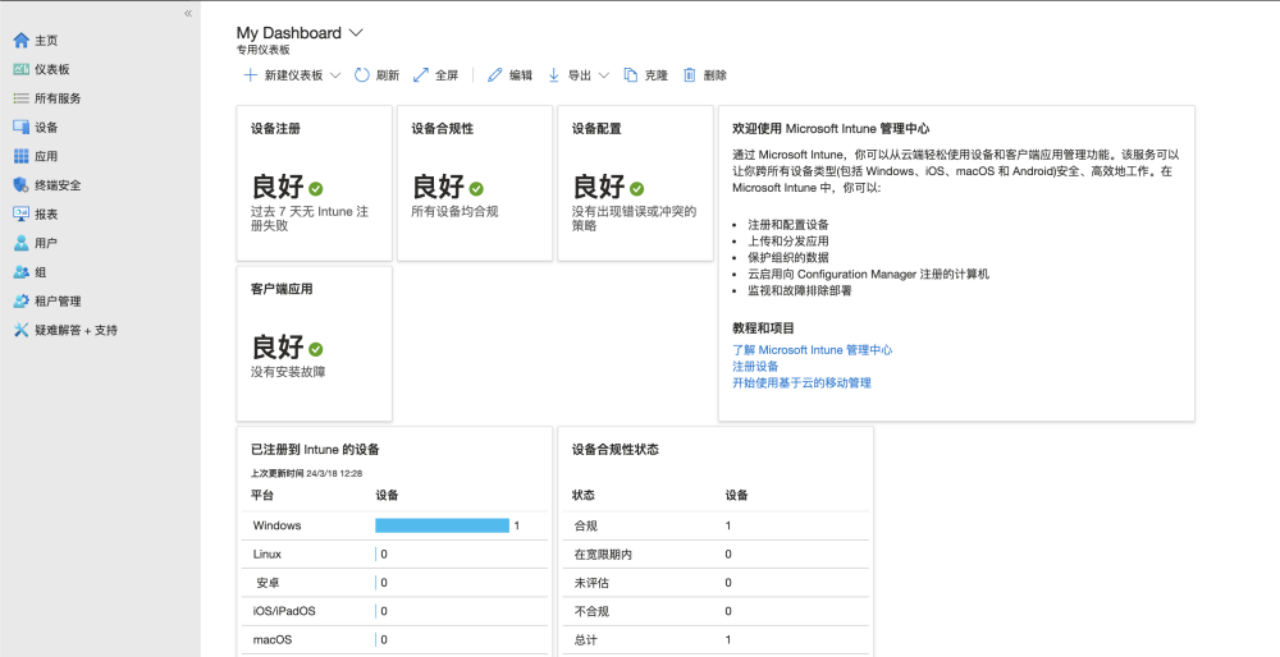Click the 疑难解答 + 支持 tools icon
Screen dimensions: 1280x657
tap(21, 330)
